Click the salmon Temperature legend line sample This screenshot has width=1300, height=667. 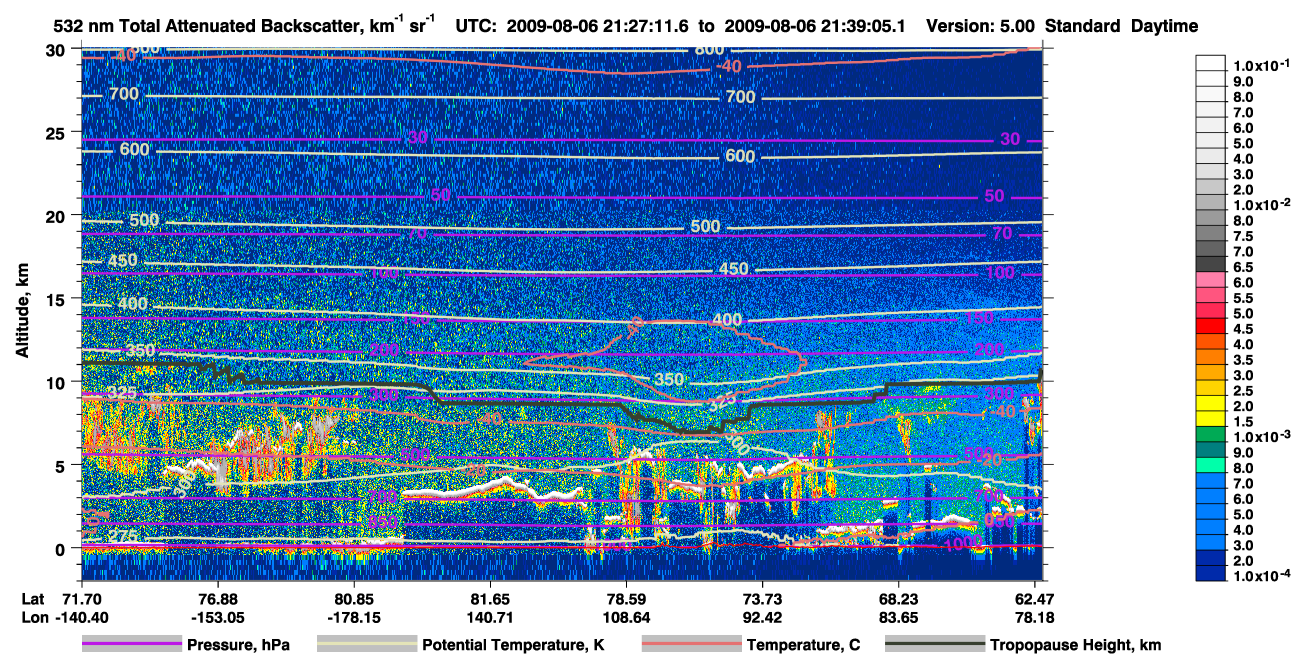point(690,645)
